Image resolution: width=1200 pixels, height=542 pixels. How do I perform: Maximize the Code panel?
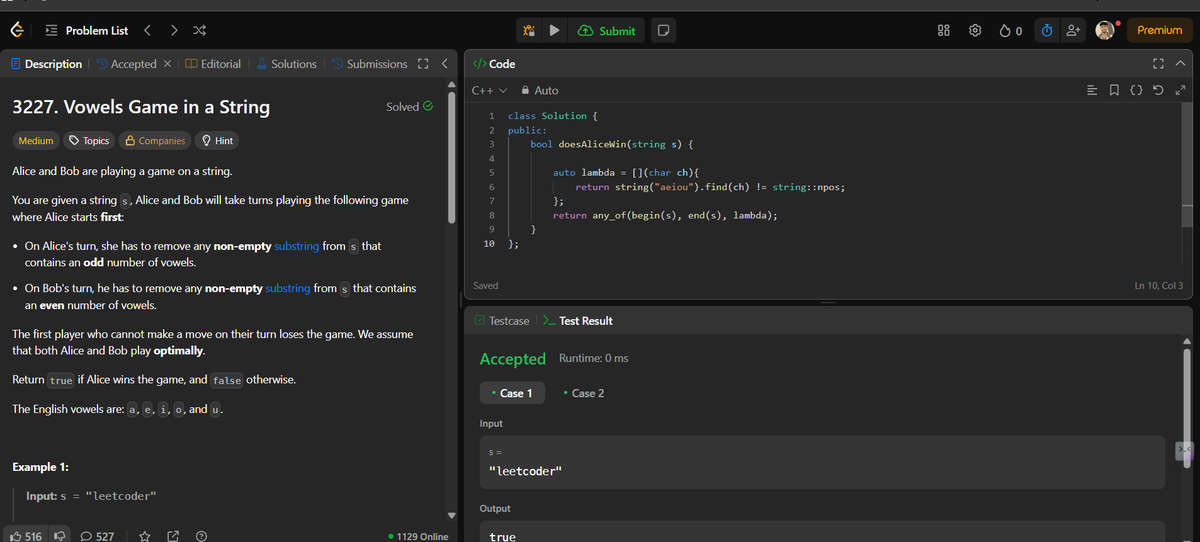1160,64
